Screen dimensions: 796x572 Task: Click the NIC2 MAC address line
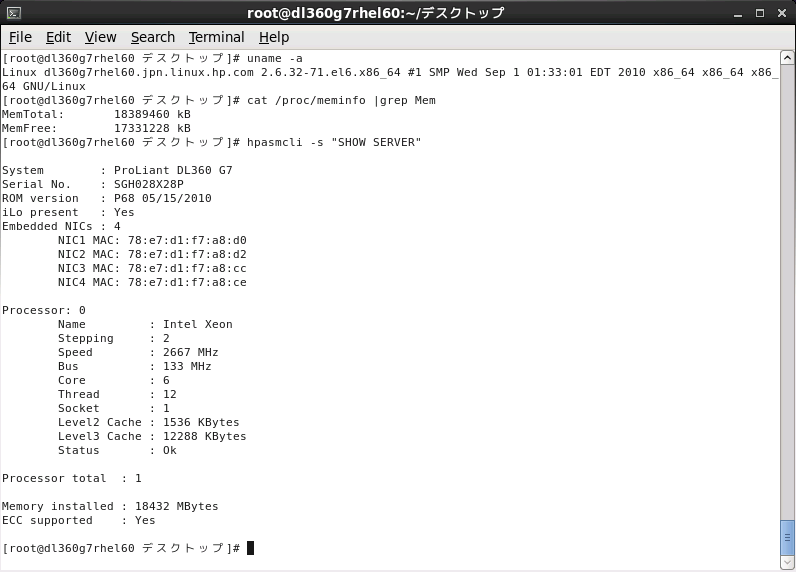click(152, 254)
